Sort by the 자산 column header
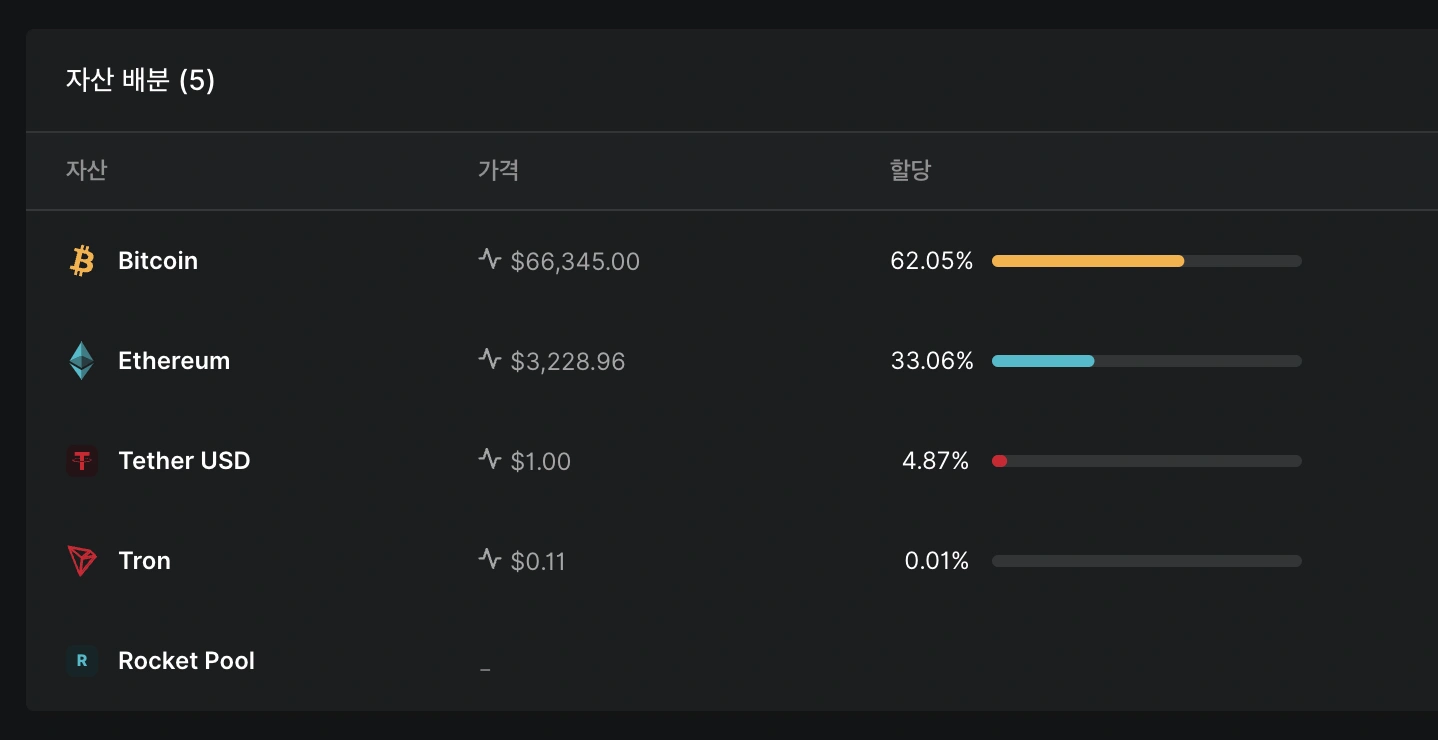Viewport: 1438px width, 740px height. coord(86,170)
